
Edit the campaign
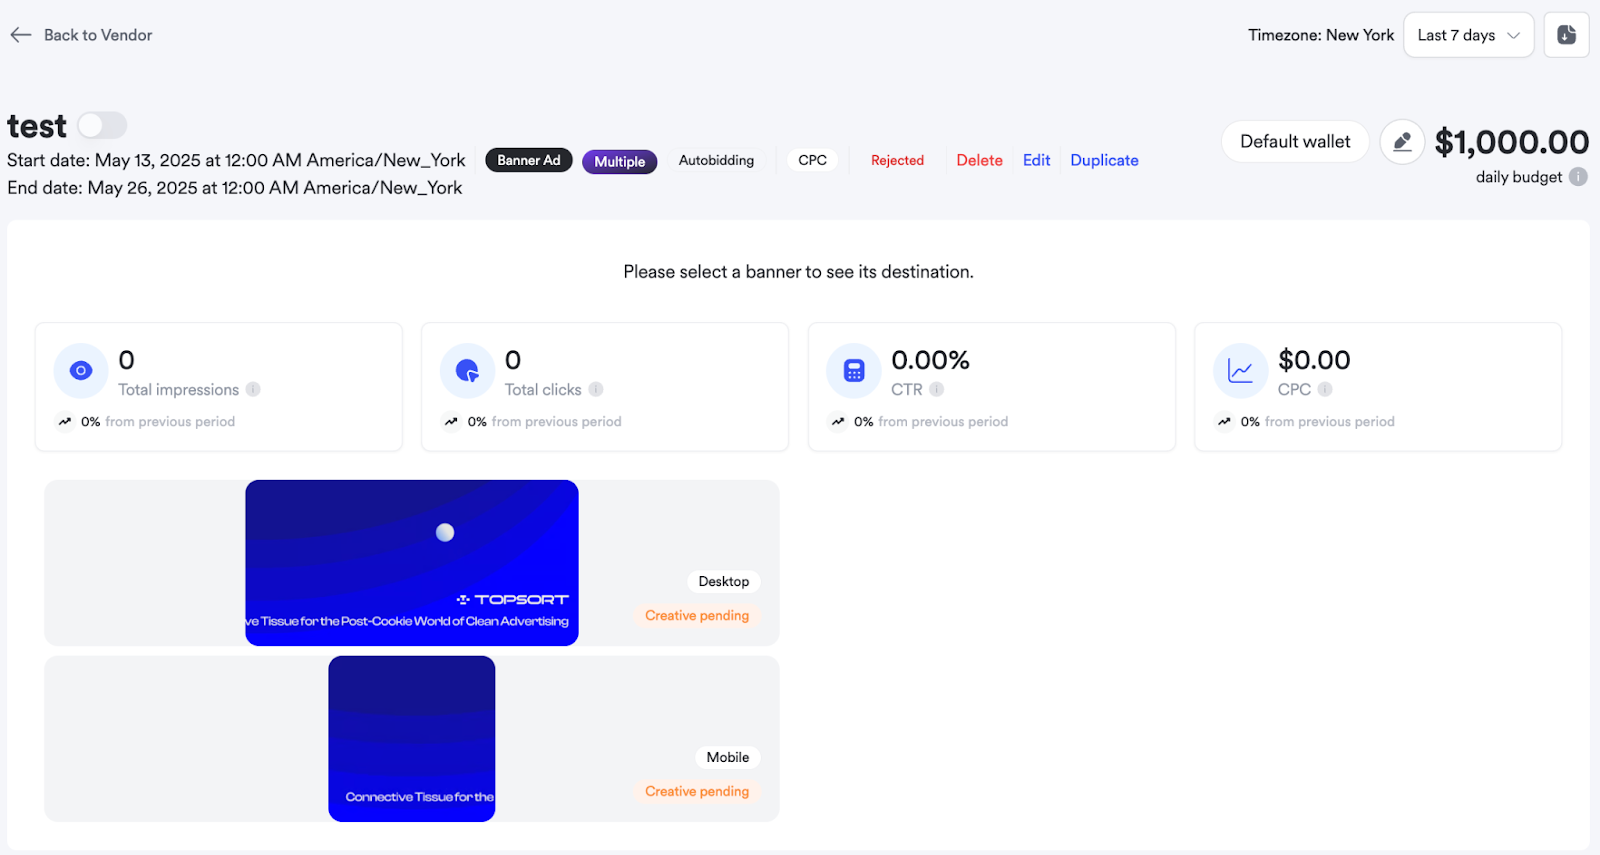pyautogui.click(x=1036, y=160)
